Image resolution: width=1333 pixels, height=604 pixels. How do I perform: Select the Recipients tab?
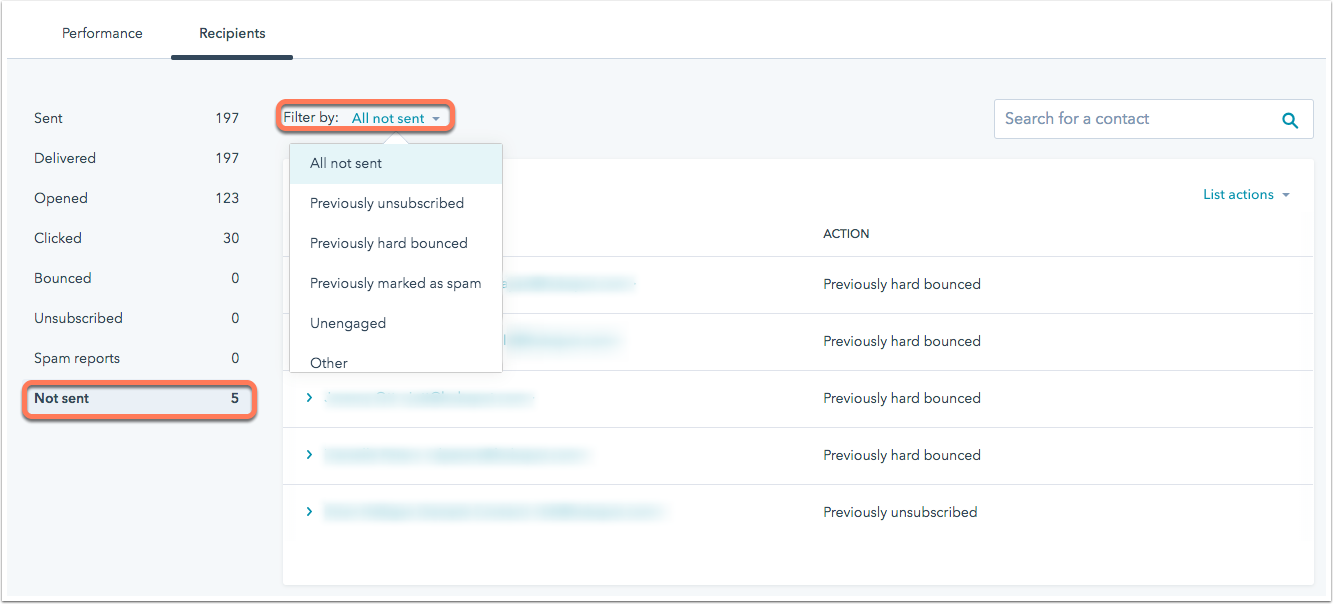tap(231, 33)
